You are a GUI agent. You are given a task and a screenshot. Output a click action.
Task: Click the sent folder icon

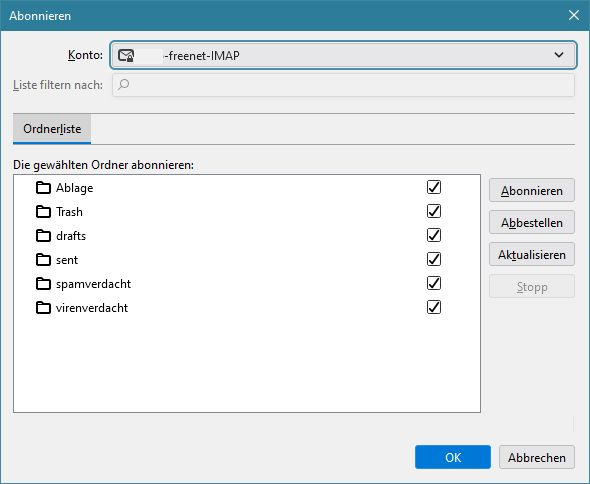[x=43, y=260]
